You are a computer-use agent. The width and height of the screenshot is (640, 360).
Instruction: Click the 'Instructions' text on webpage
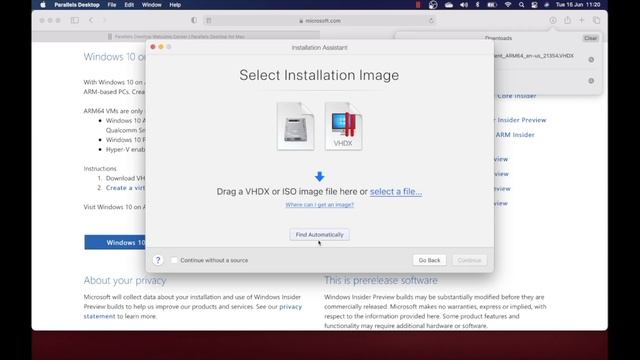click(x=100, y=169)
